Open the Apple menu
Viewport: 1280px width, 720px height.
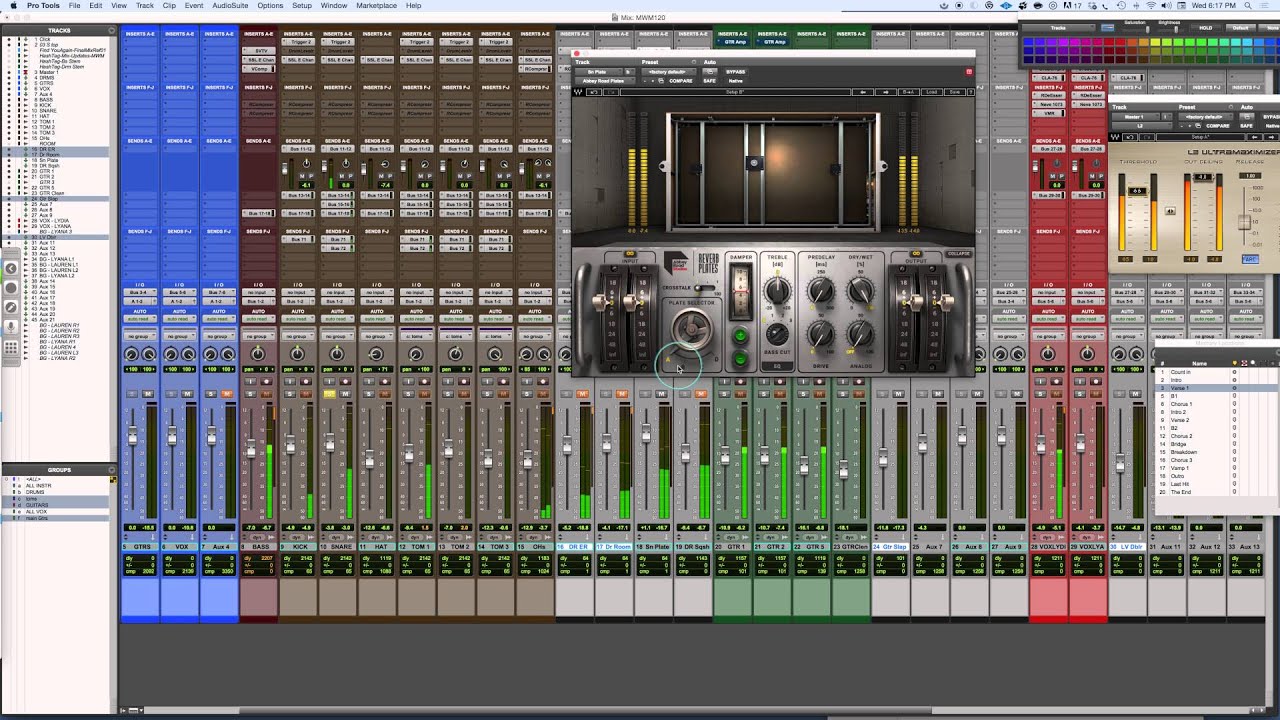click(13, 6)
